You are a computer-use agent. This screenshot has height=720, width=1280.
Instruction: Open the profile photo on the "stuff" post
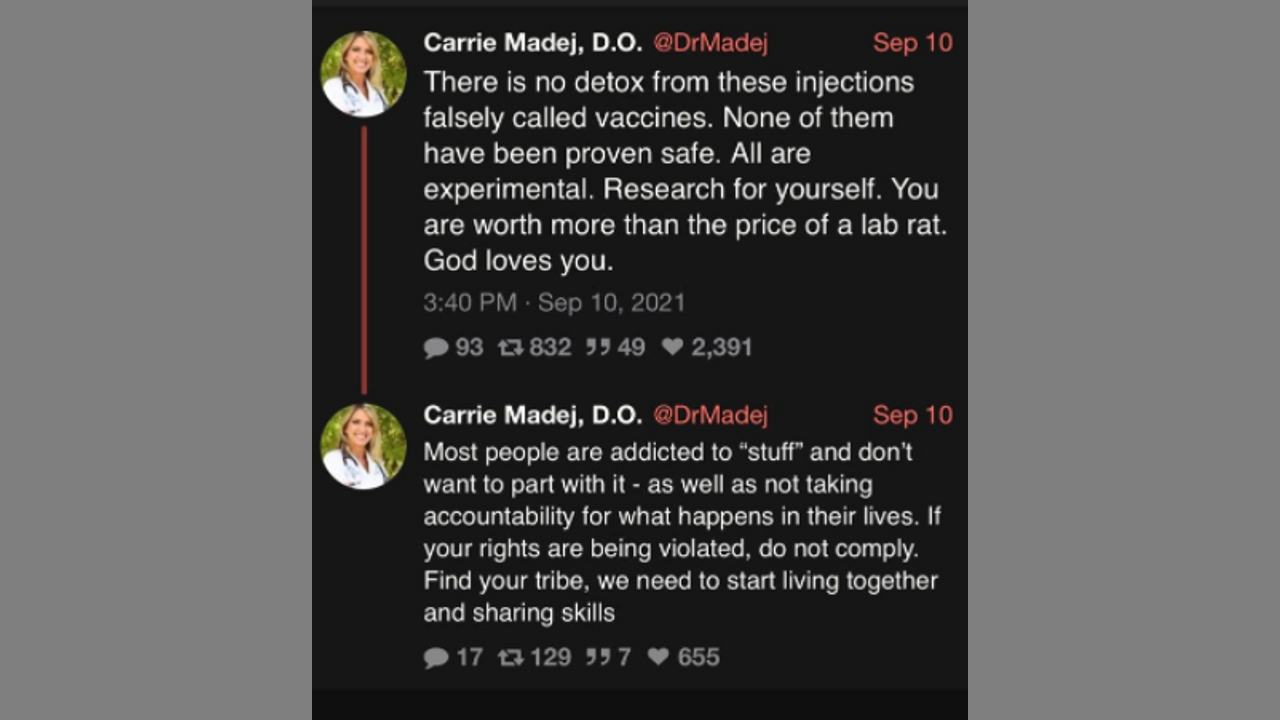[x=363, y=446]
